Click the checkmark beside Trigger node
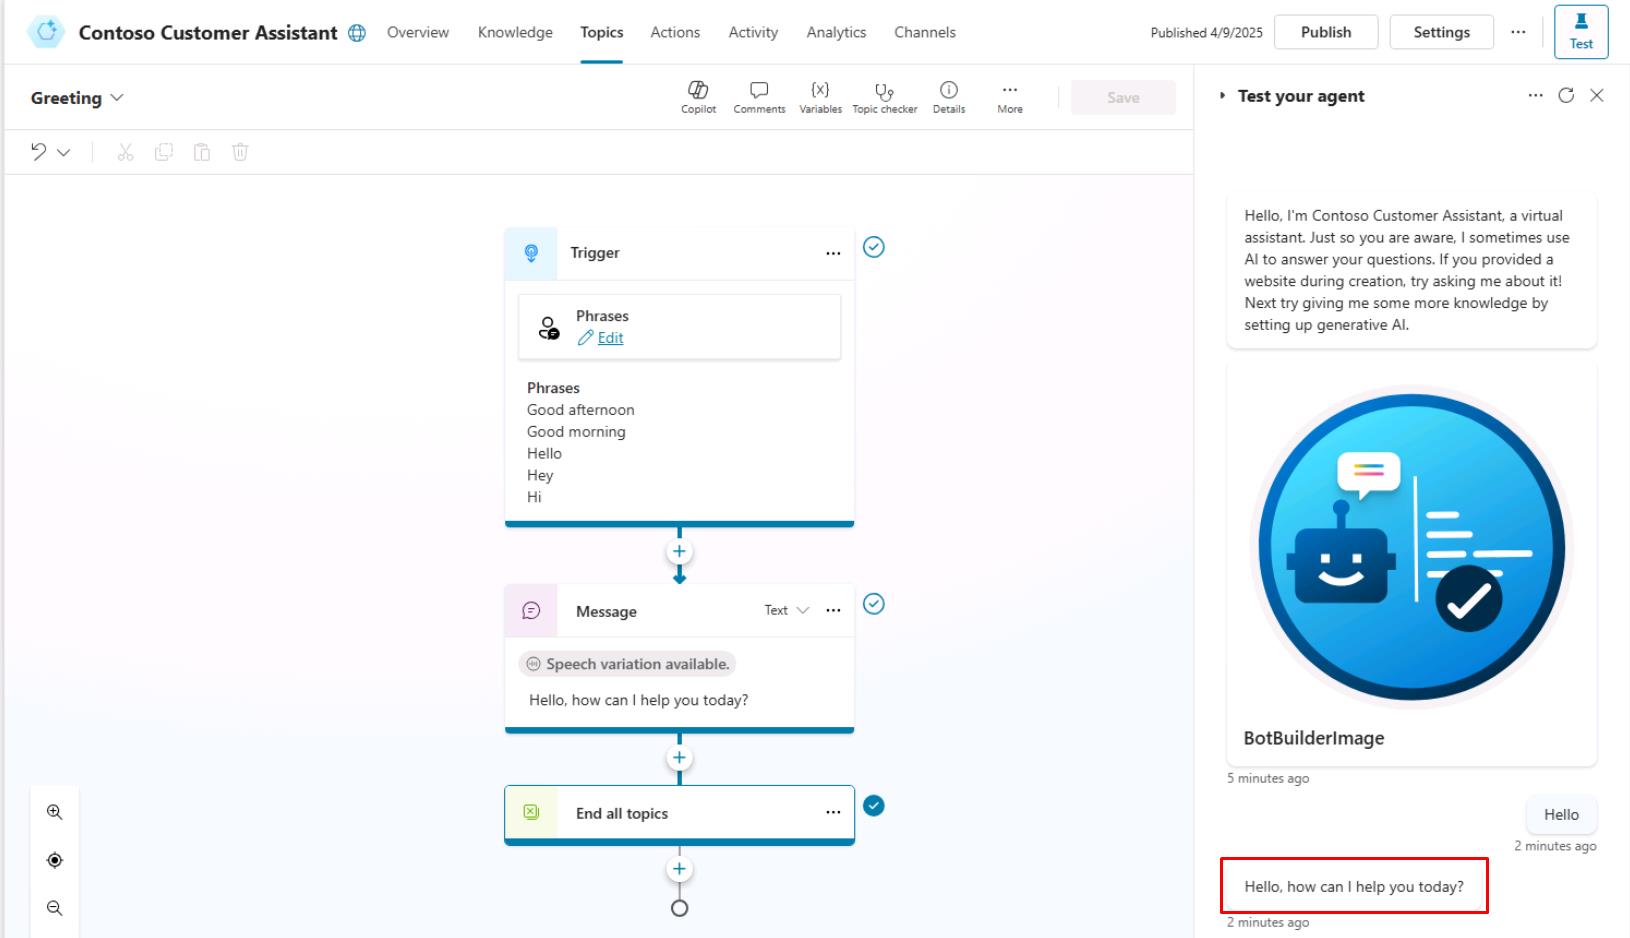The height and width of the screenshot is (938, 1630). coord(874,247)
